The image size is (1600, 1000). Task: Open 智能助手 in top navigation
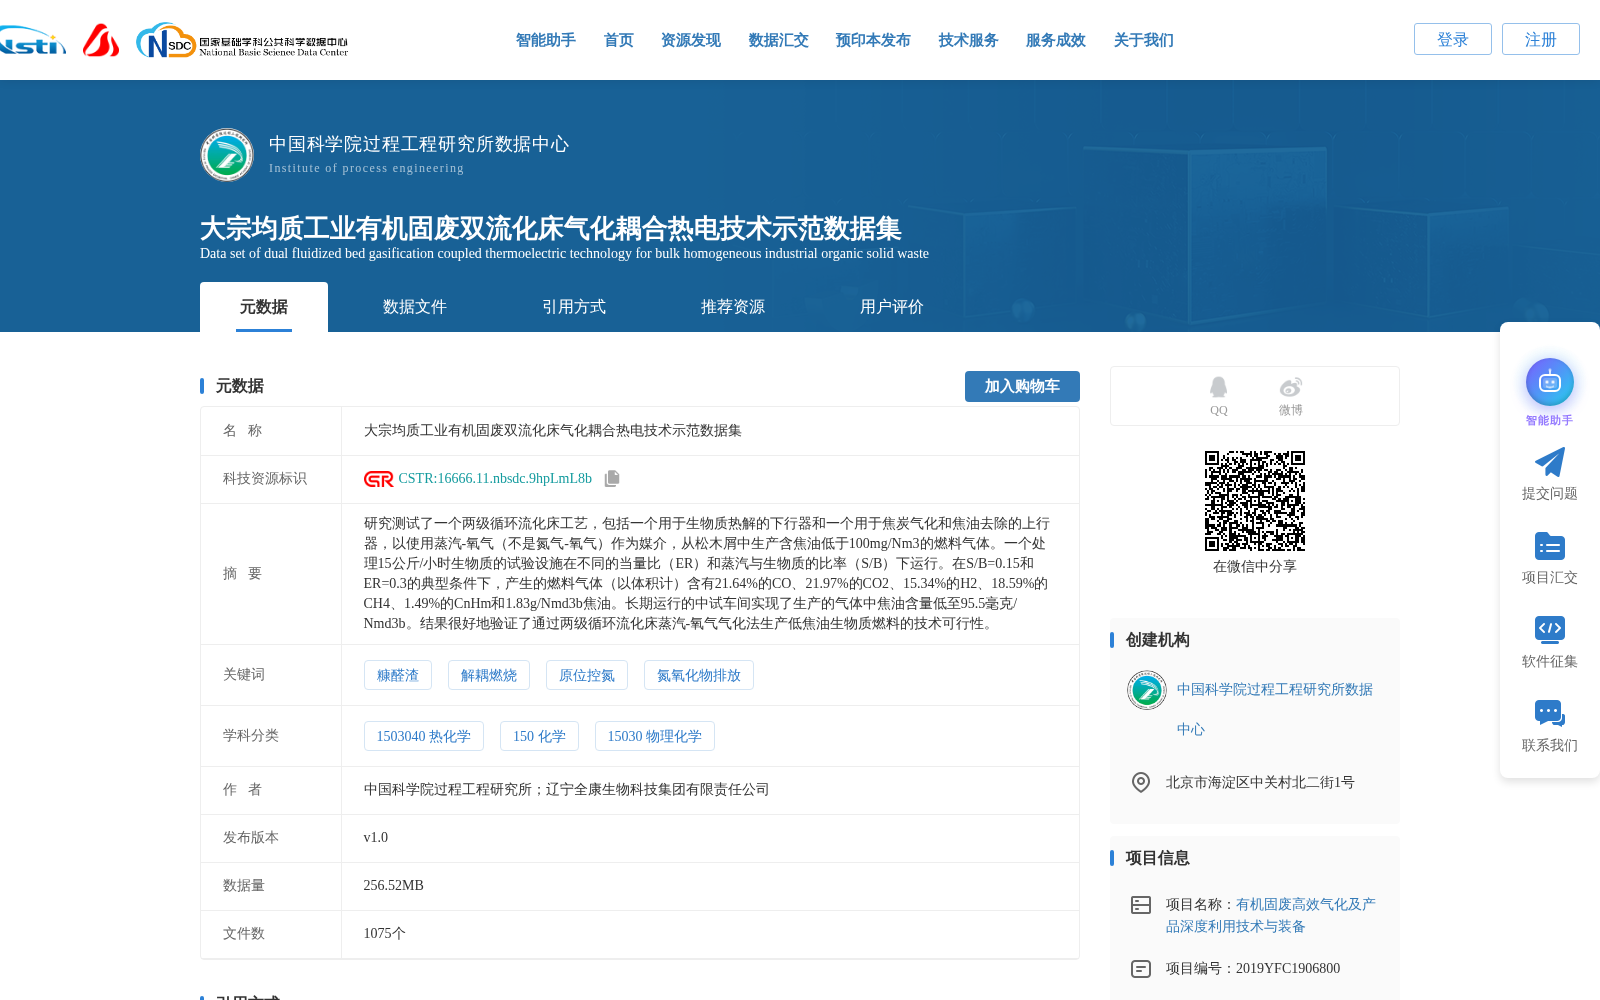coord(546,40)
